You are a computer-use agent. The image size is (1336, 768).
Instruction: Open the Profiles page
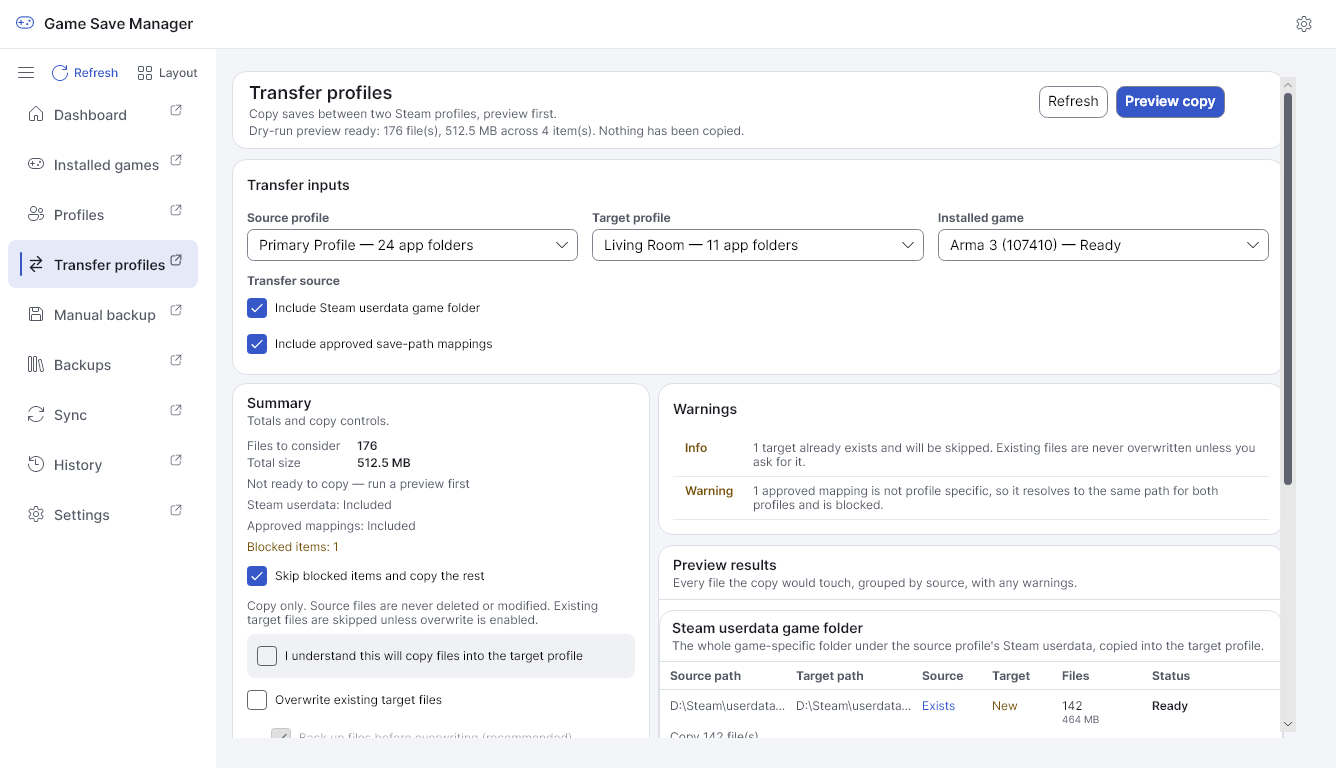pyautogui.click(x=103, y=214)
